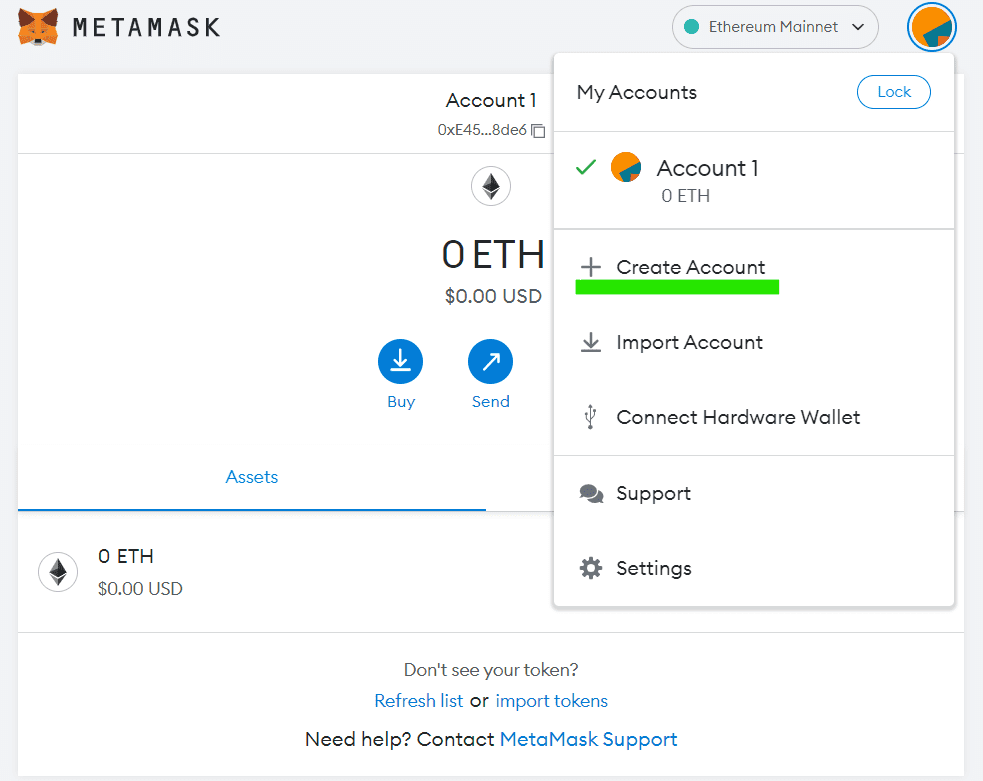The width and height of the screenshot is (983, 781).
Task: Choose Create Account from the menu
Action: point(754,268)
